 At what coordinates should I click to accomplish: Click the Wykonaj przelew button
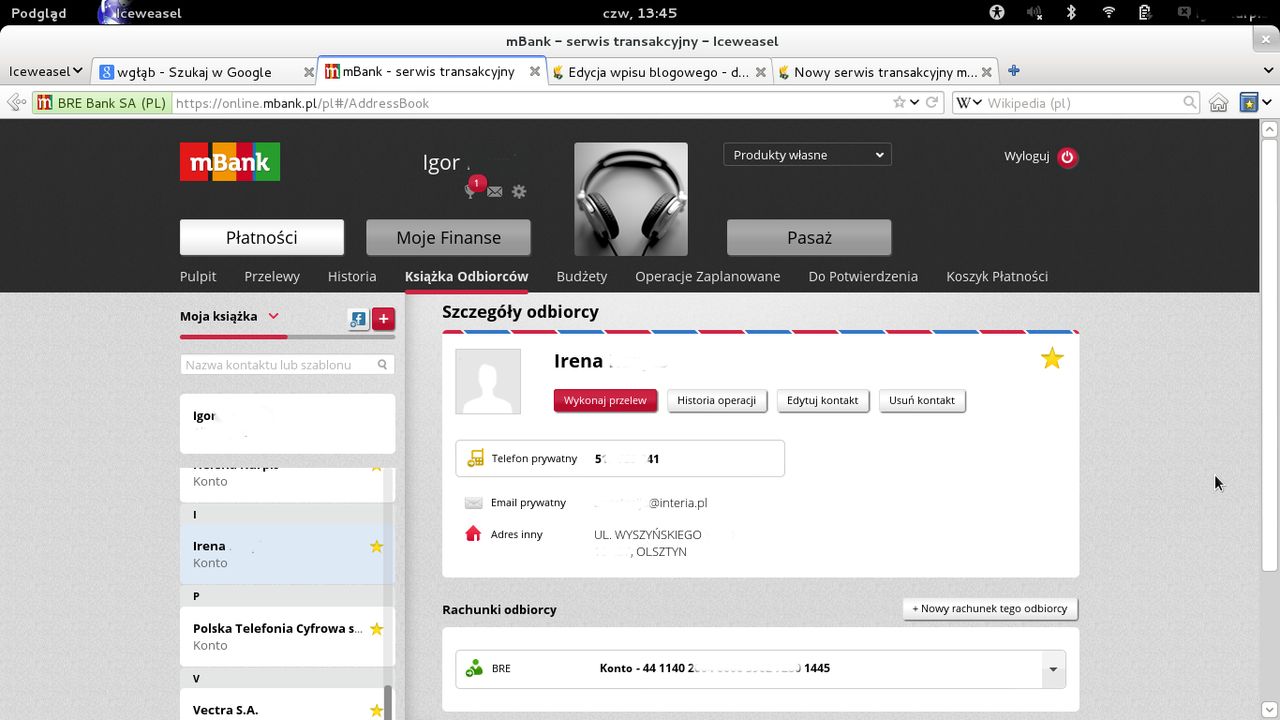coord(605,400)
